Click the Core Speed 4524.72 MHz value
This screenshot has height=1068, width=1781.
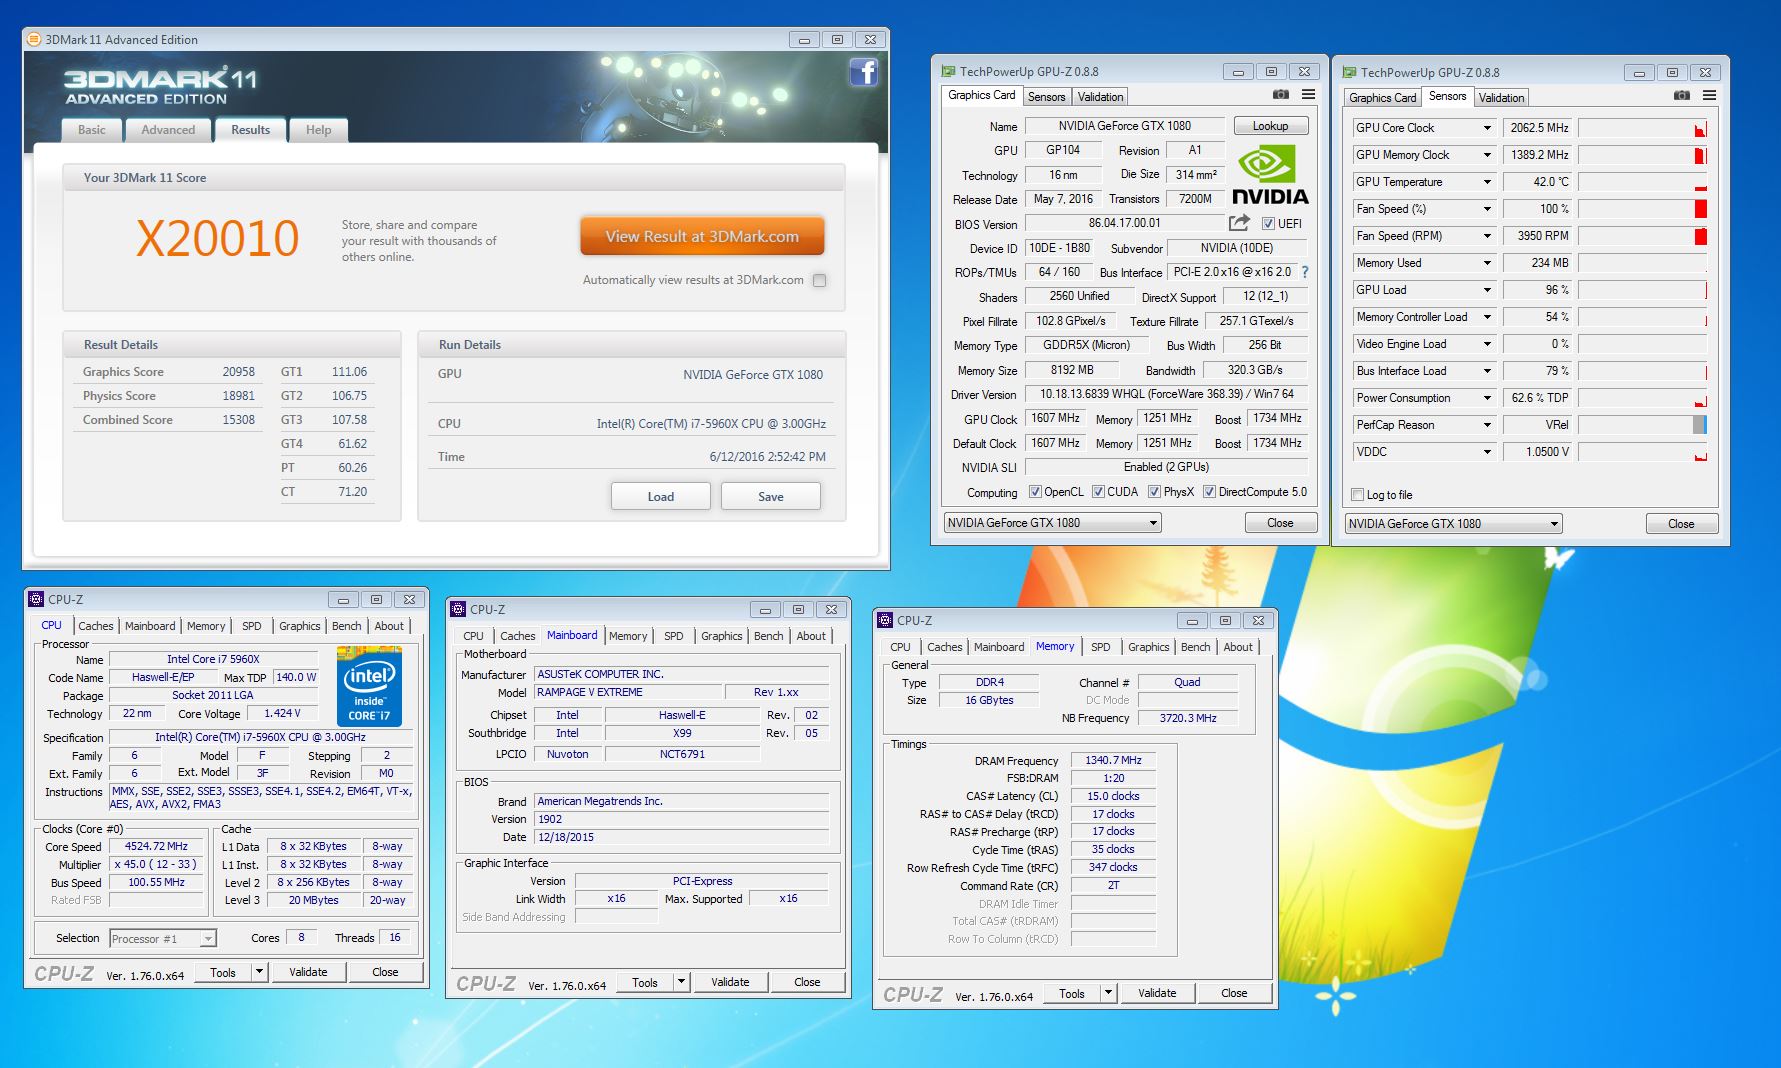pyautogui.click(x=156, y=846)
